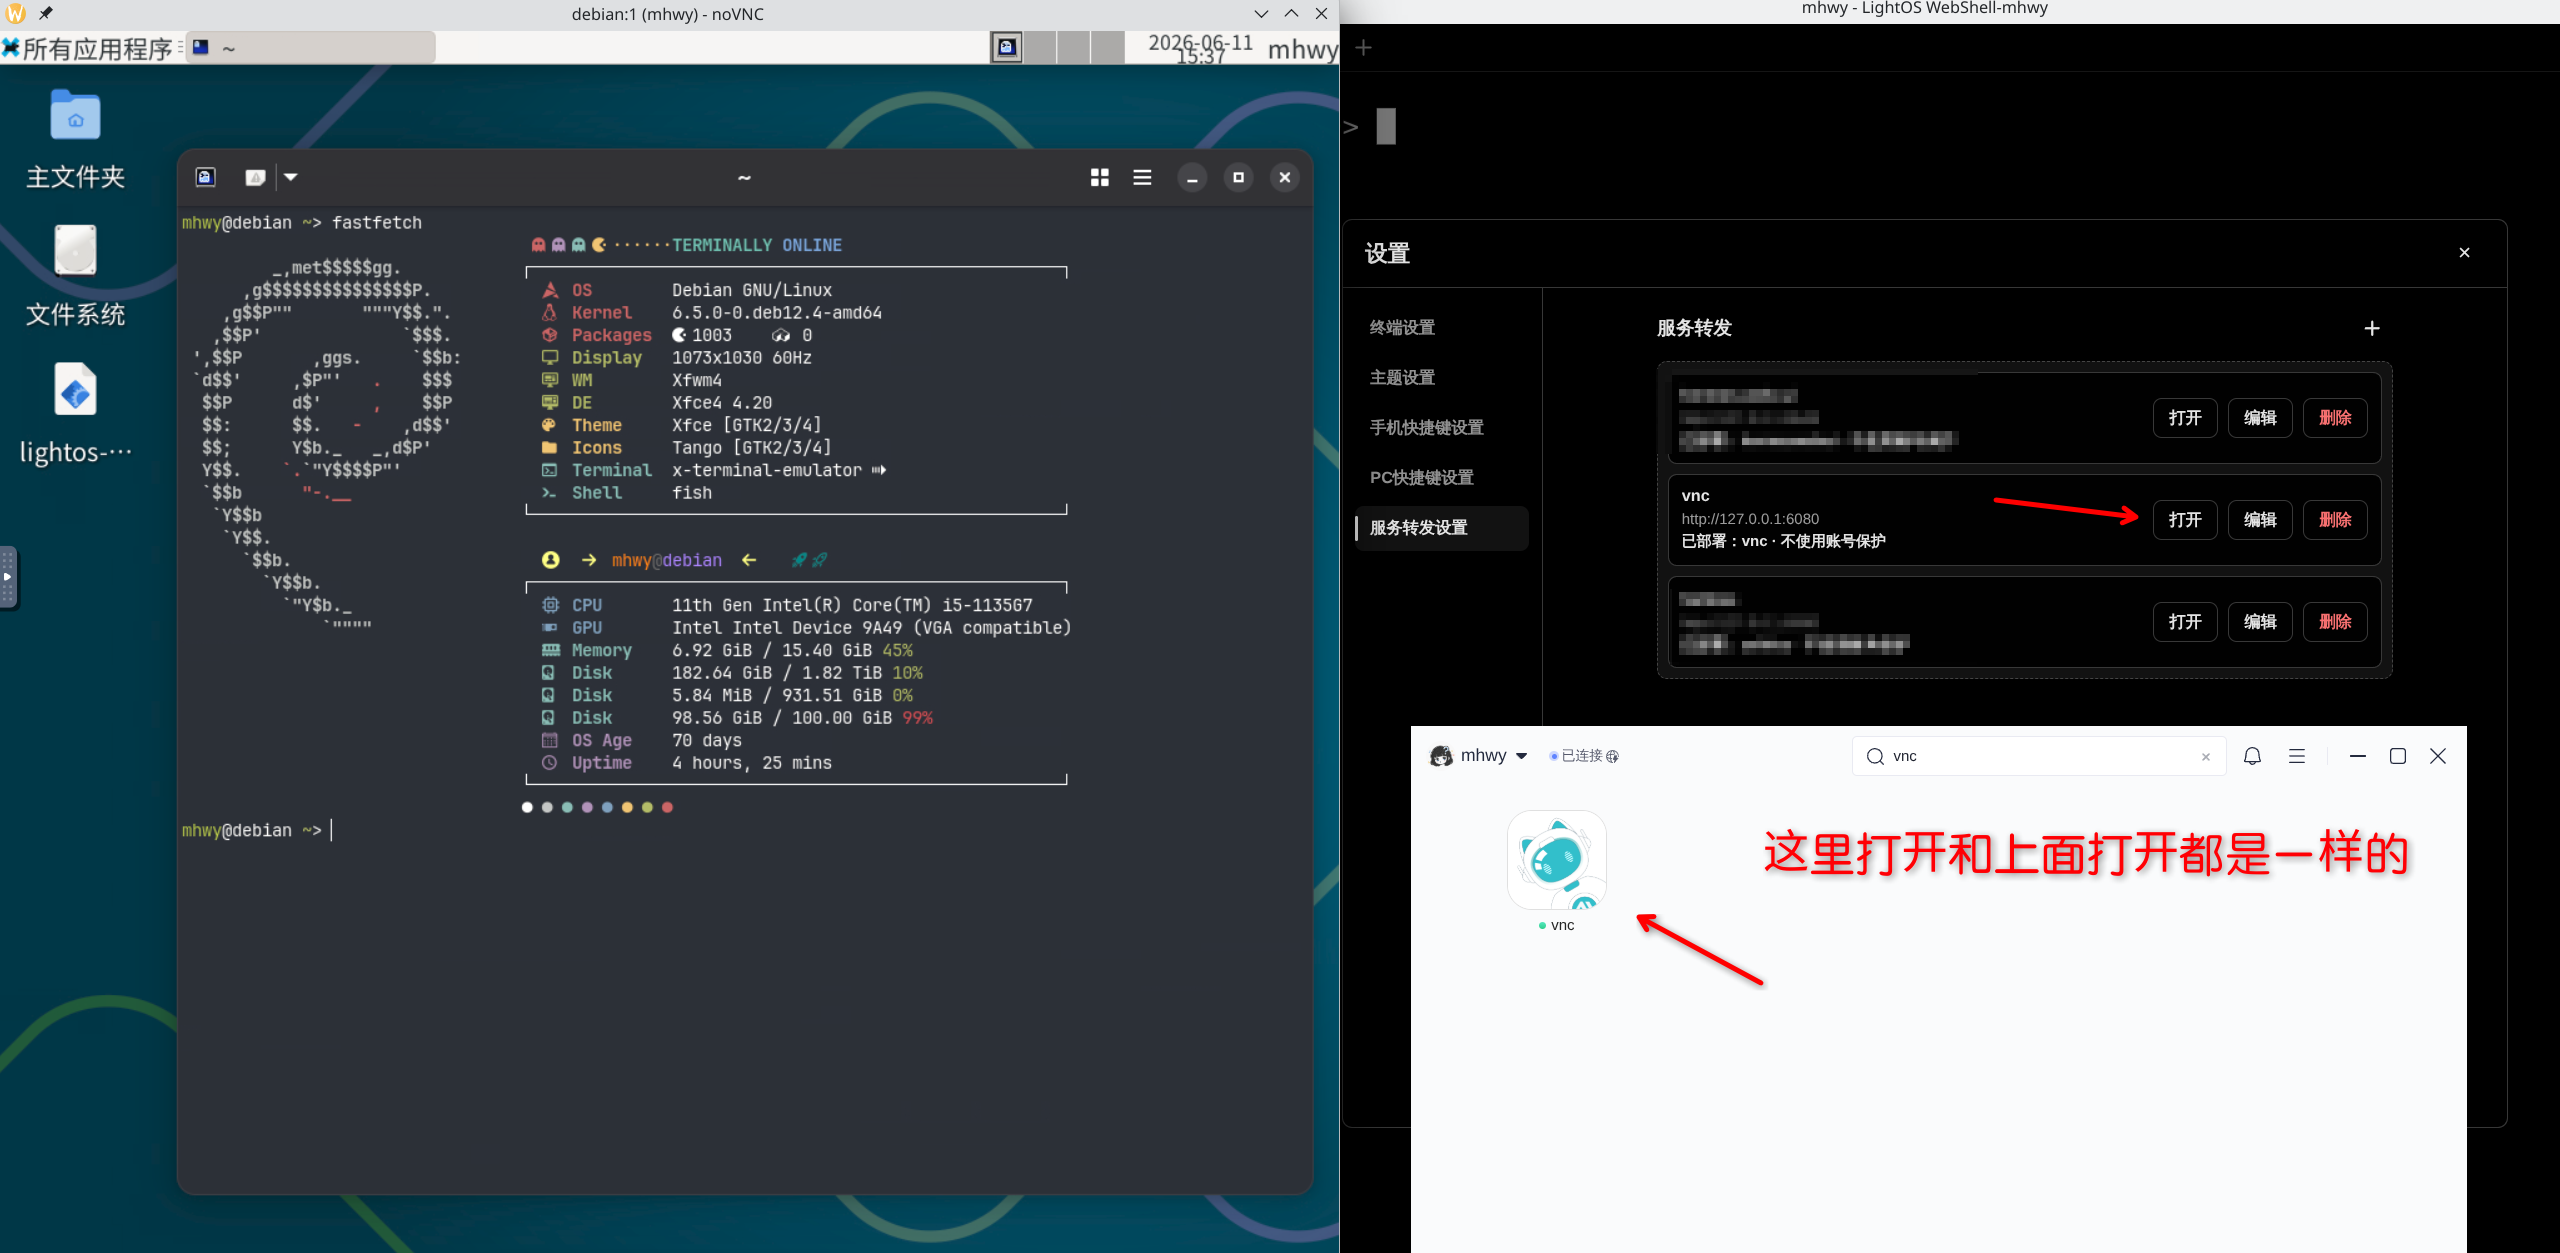Screen dimensions: 2560x1253
Task: Open the mhwy user menu in the panel
Action: pos(1302,48)
